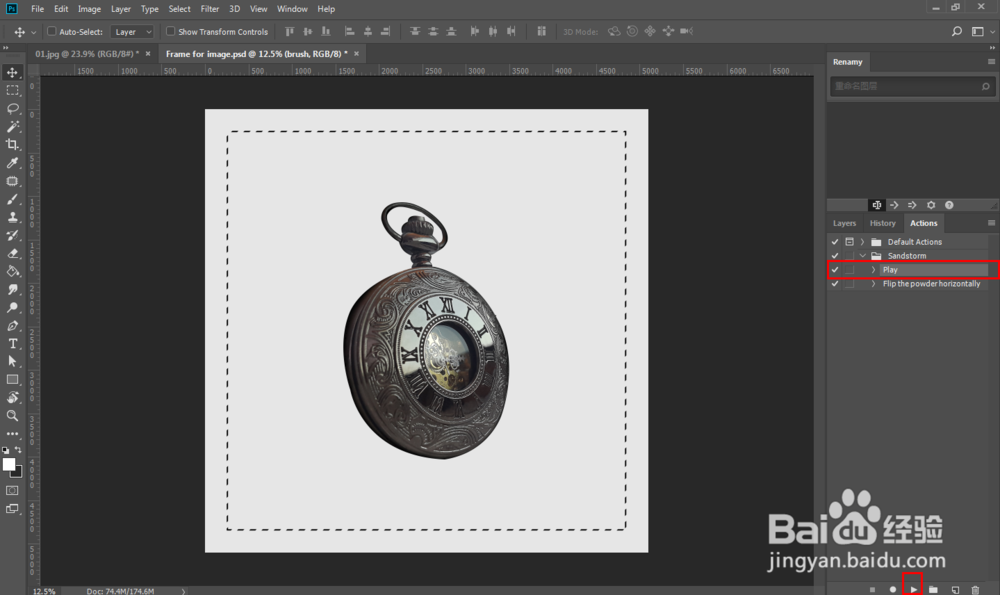Toggle check mark for Flip the powder horizontally
This screenshot has width=1000, height=595.
pos(835,284)
